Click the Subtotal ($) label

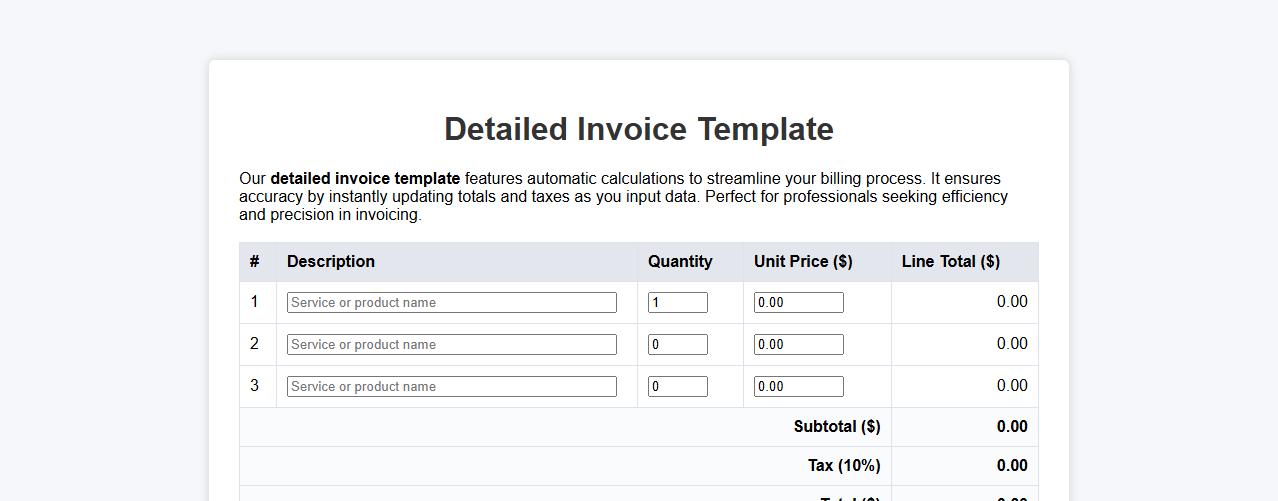(837, 427)
